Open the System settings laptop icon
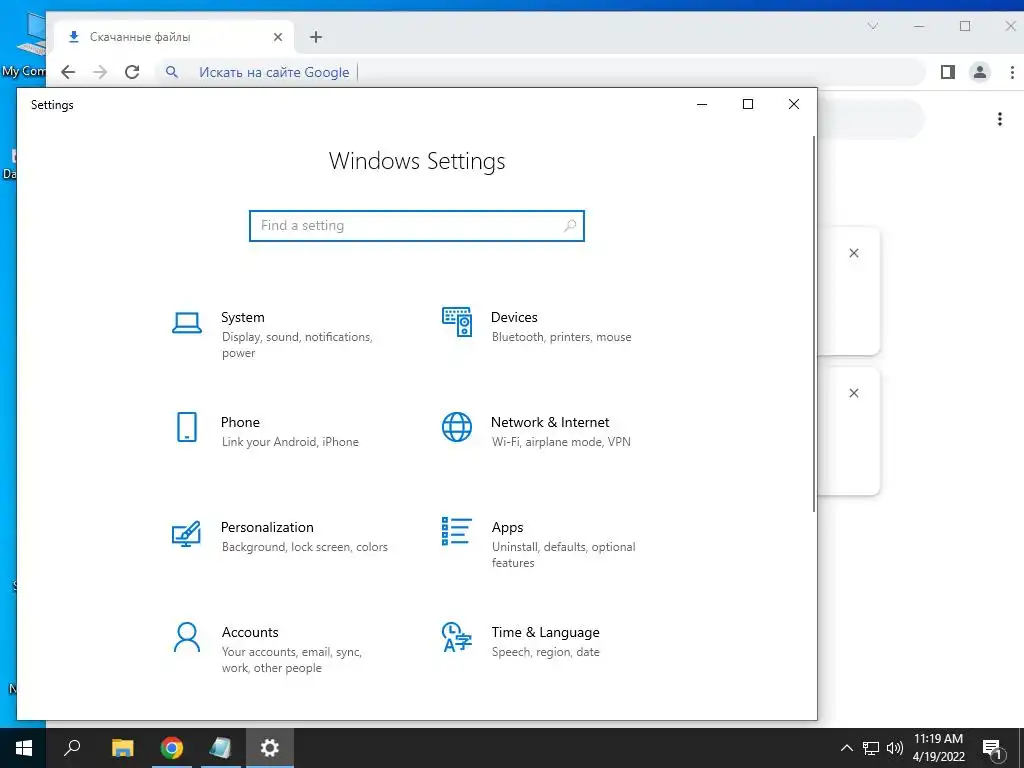The height and width of the screenshot is (768, 1024). tap(187, 323)
